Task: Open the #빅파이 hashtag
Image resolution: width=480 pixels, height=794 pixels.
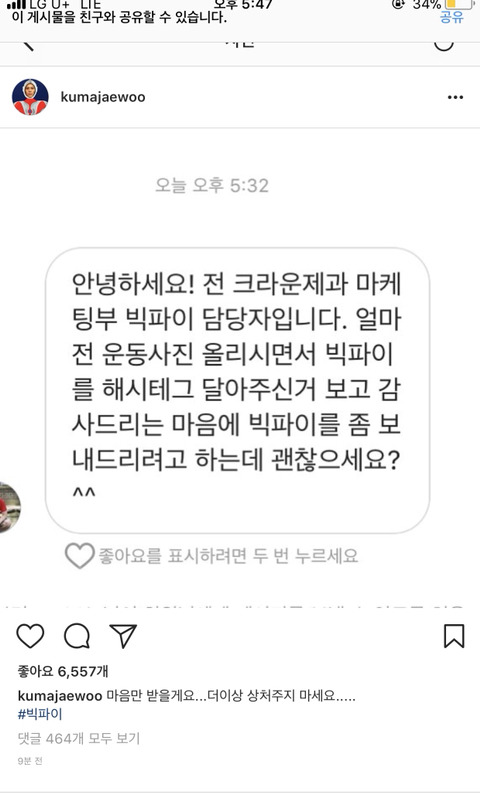Action: pos(39,714)
